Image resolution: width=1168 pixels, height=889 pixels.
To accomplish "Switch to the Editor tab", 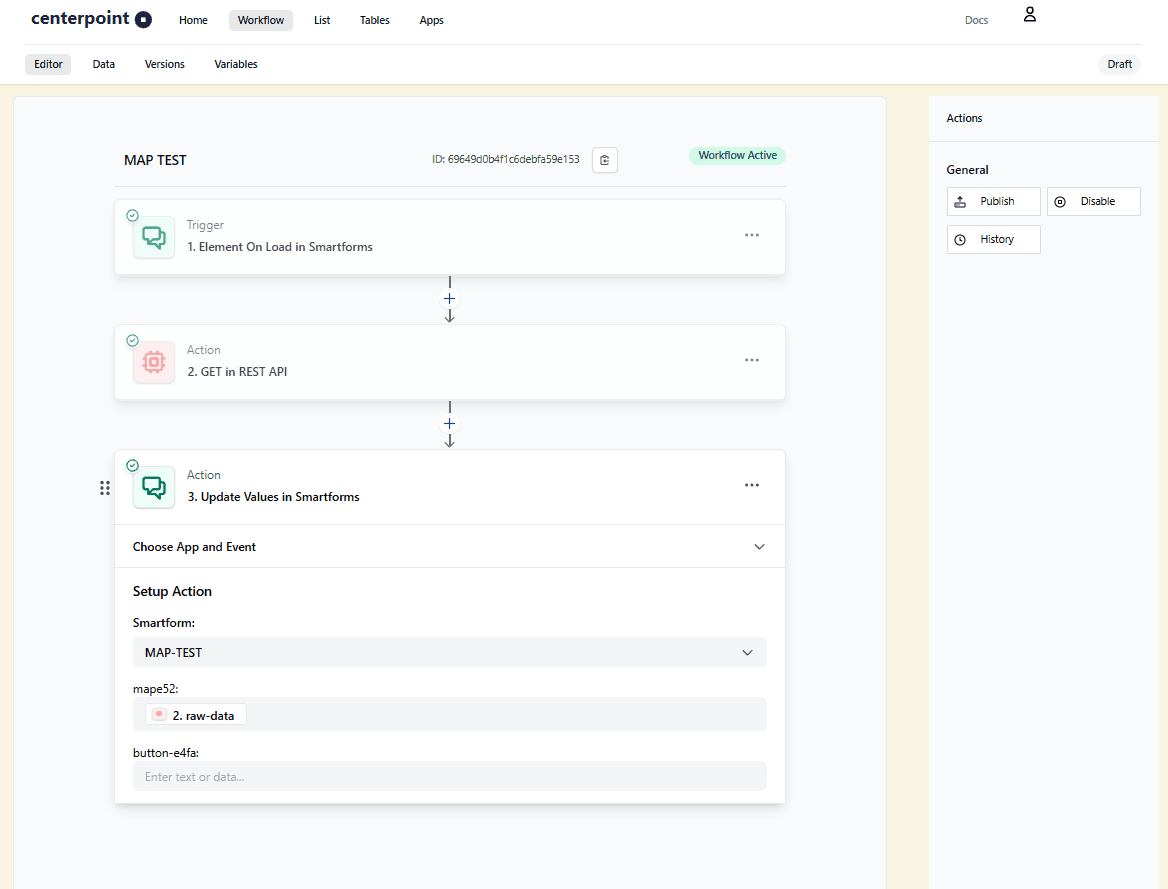I will tap(48, 64).
